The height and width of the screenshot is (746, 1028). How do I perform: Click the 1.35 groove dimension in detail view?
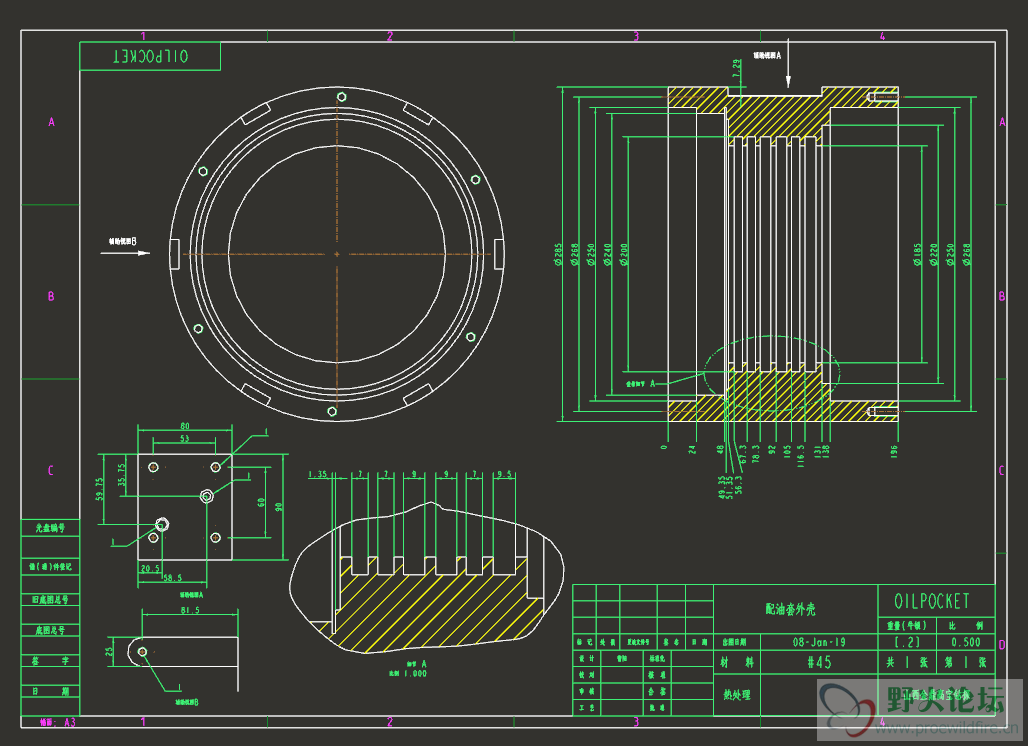(x=318, y=474)
